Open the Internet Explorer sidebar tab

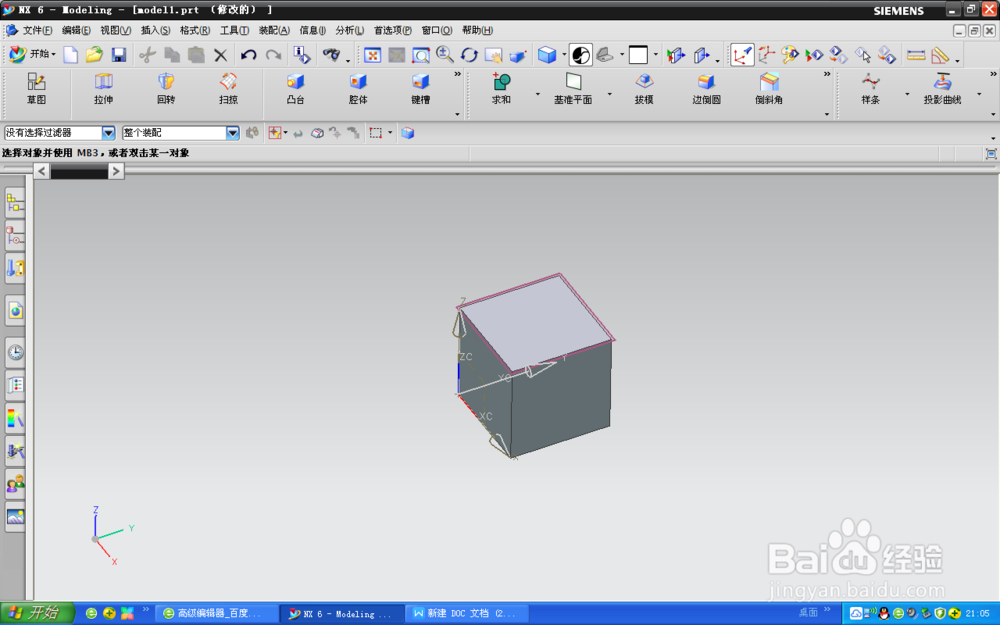coord(15,311)
